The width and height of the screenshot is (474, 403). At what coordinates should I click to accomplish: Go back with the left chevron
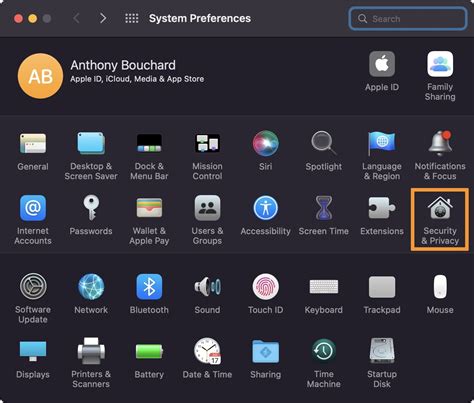pos(76,18)
